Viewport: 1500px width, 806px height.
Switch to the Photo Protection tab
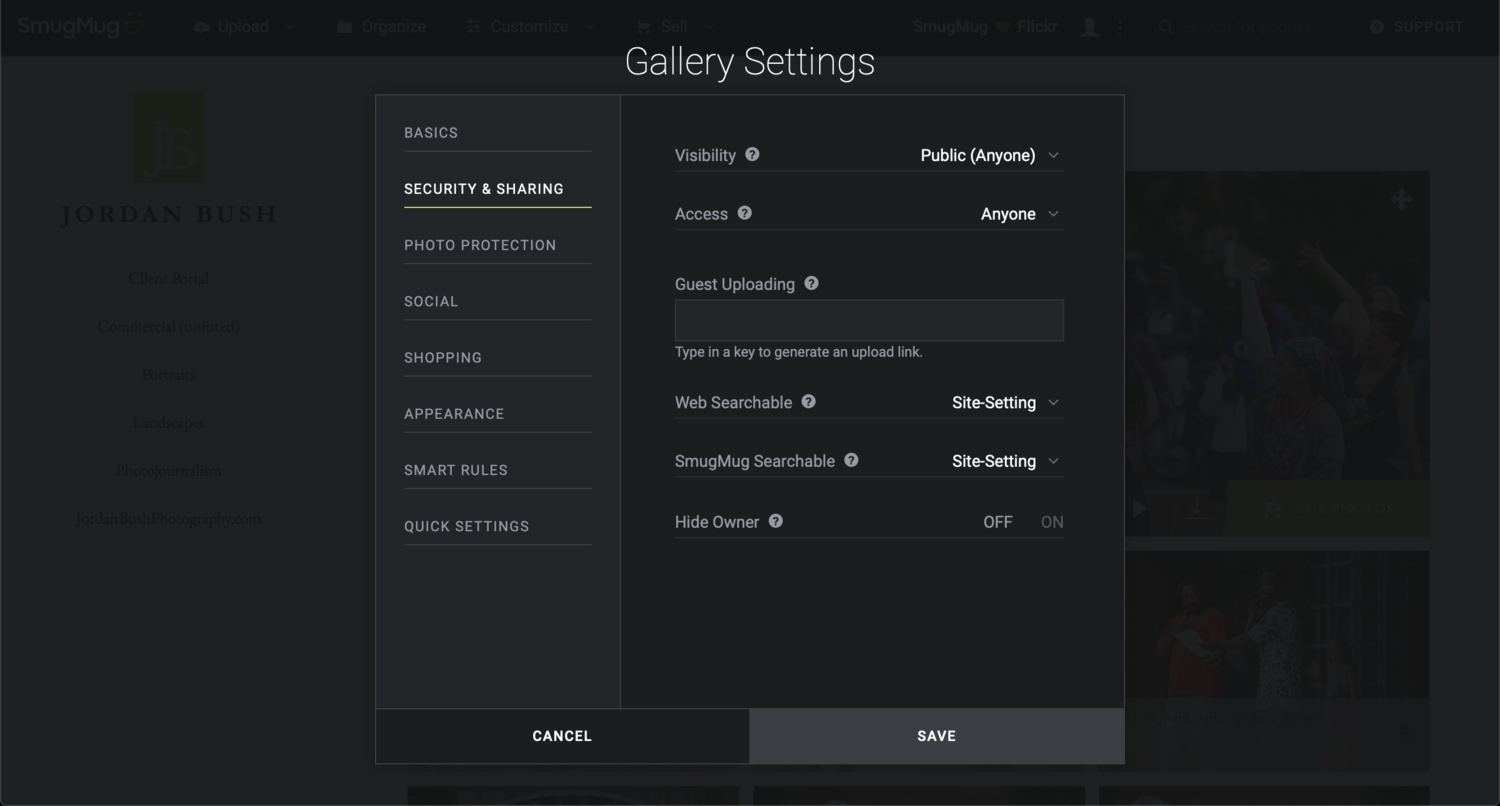[x=480, y=245]
